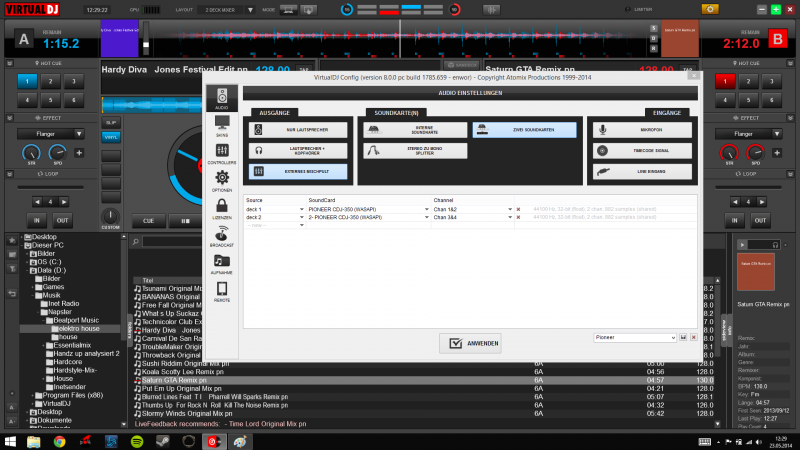Open left deck Flanger effect dropdown
Image resolution: width=800 pixels, height=450 pixels.
[79, 134]
